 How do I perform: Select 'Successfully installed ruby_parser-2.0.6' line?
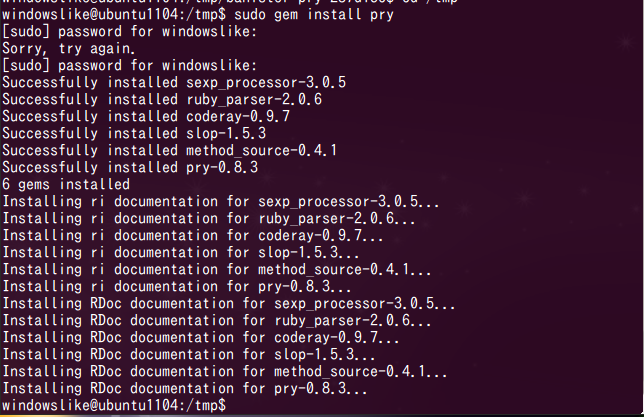[162, 99]
